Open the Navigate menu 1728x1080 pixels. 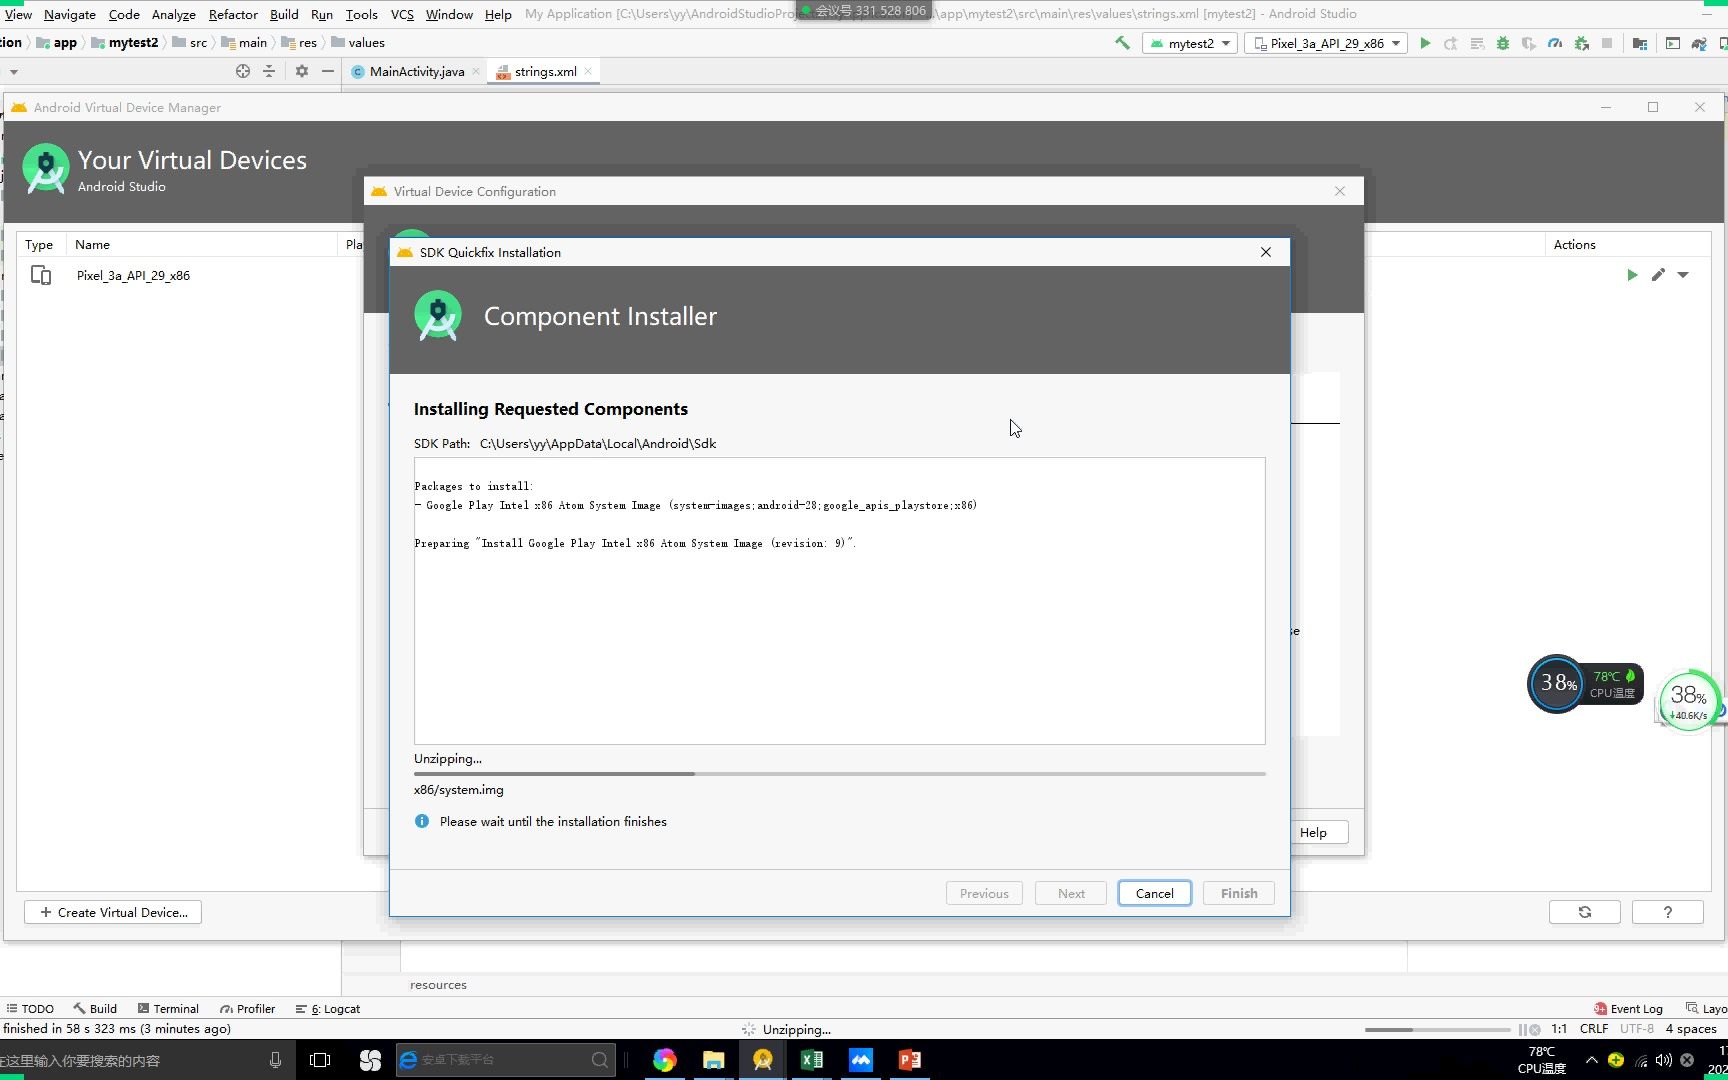pyautogui.click(x=70, y=14)
